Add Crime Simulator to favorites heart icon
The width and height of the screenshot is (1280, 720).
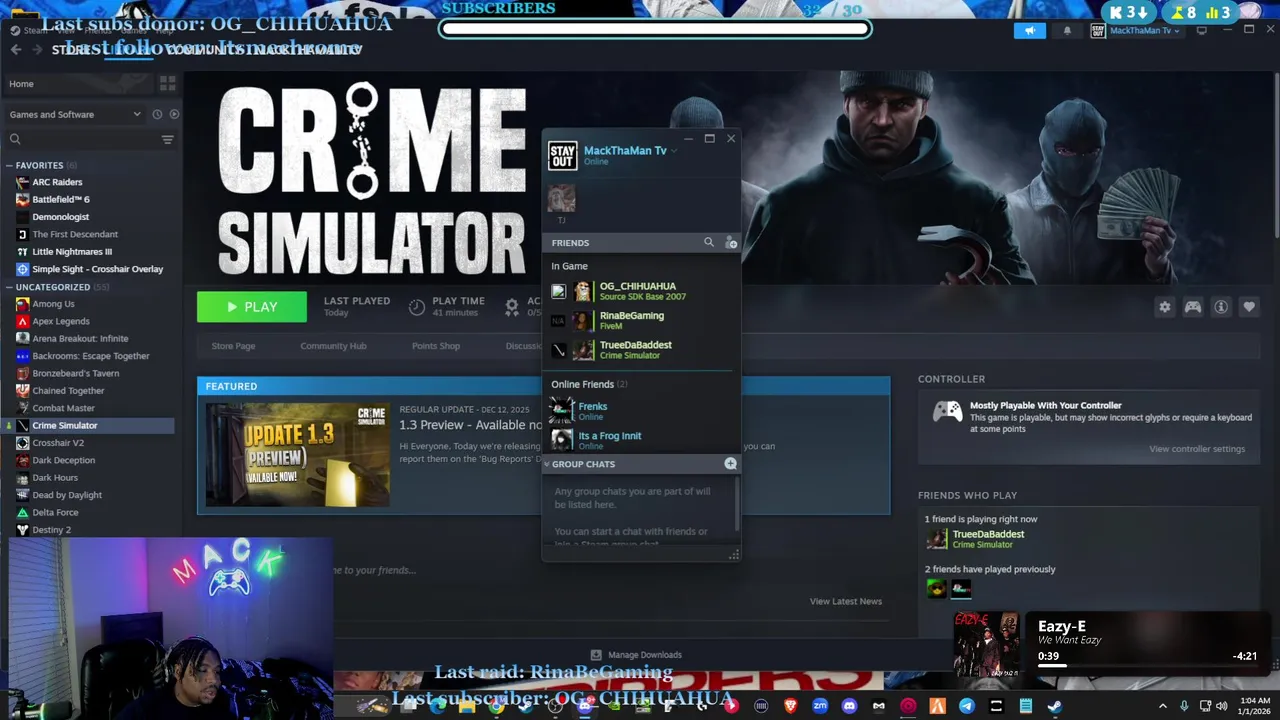coord(1249,307)
